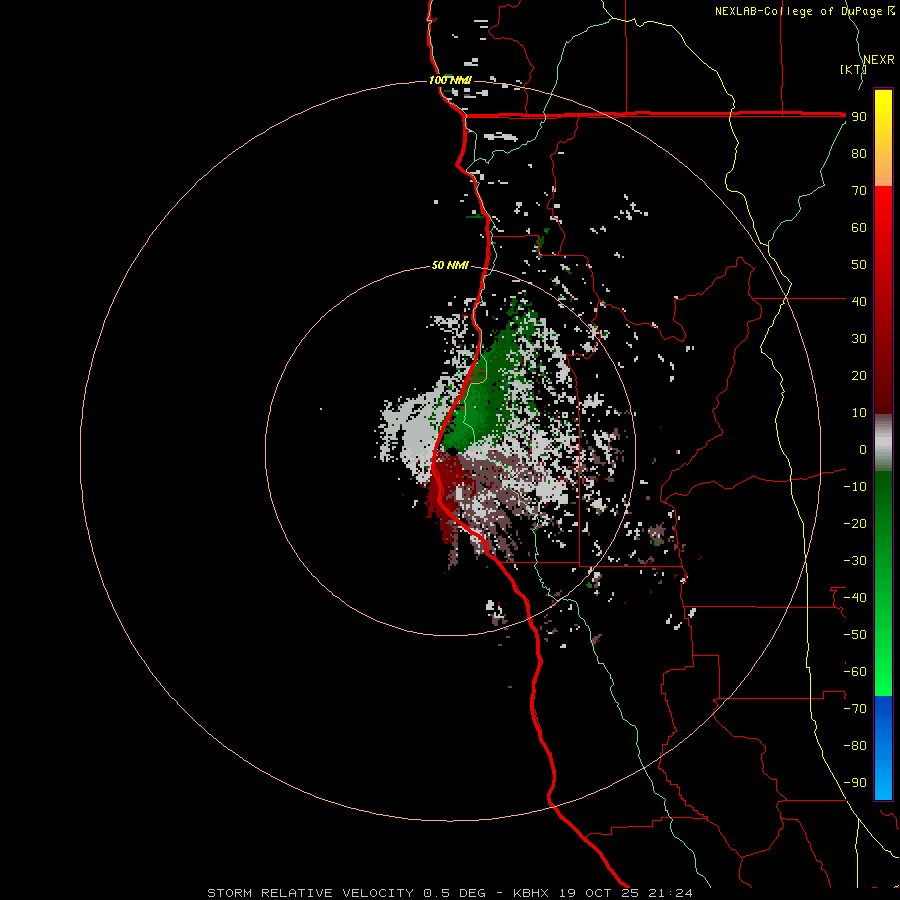Click the -40 scale value
Viewport: 900px width, 900px height.
(855, 598)
